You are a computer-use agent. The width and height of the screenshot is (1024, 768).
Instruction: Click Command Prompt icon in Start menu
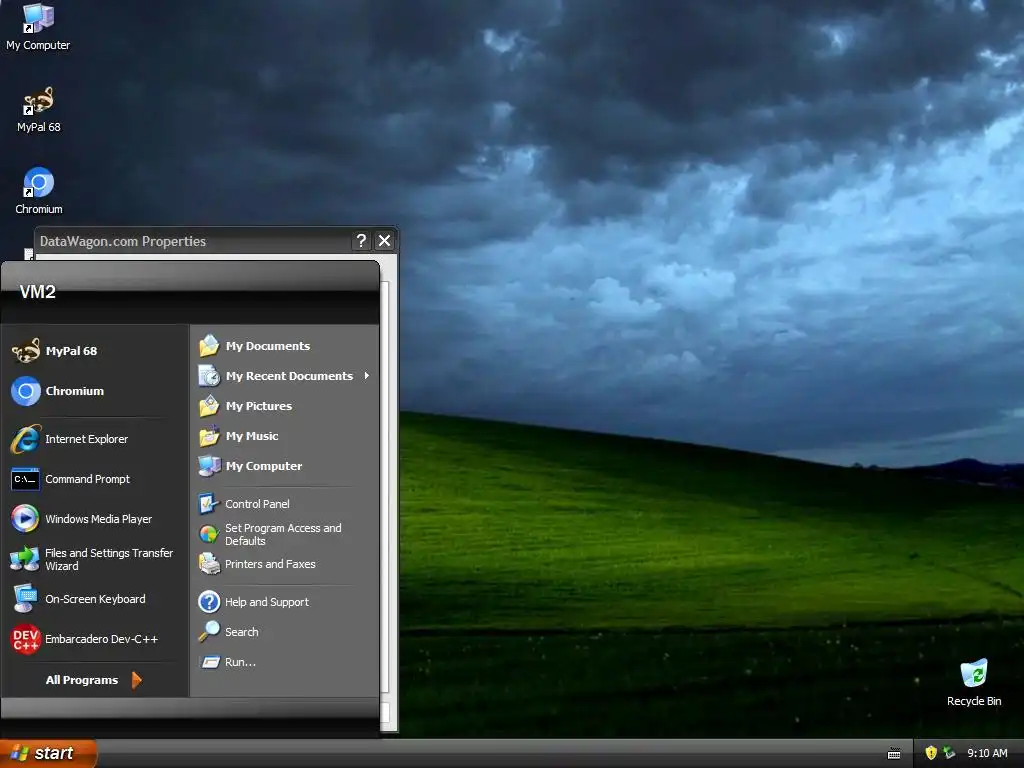pos(25,479)
